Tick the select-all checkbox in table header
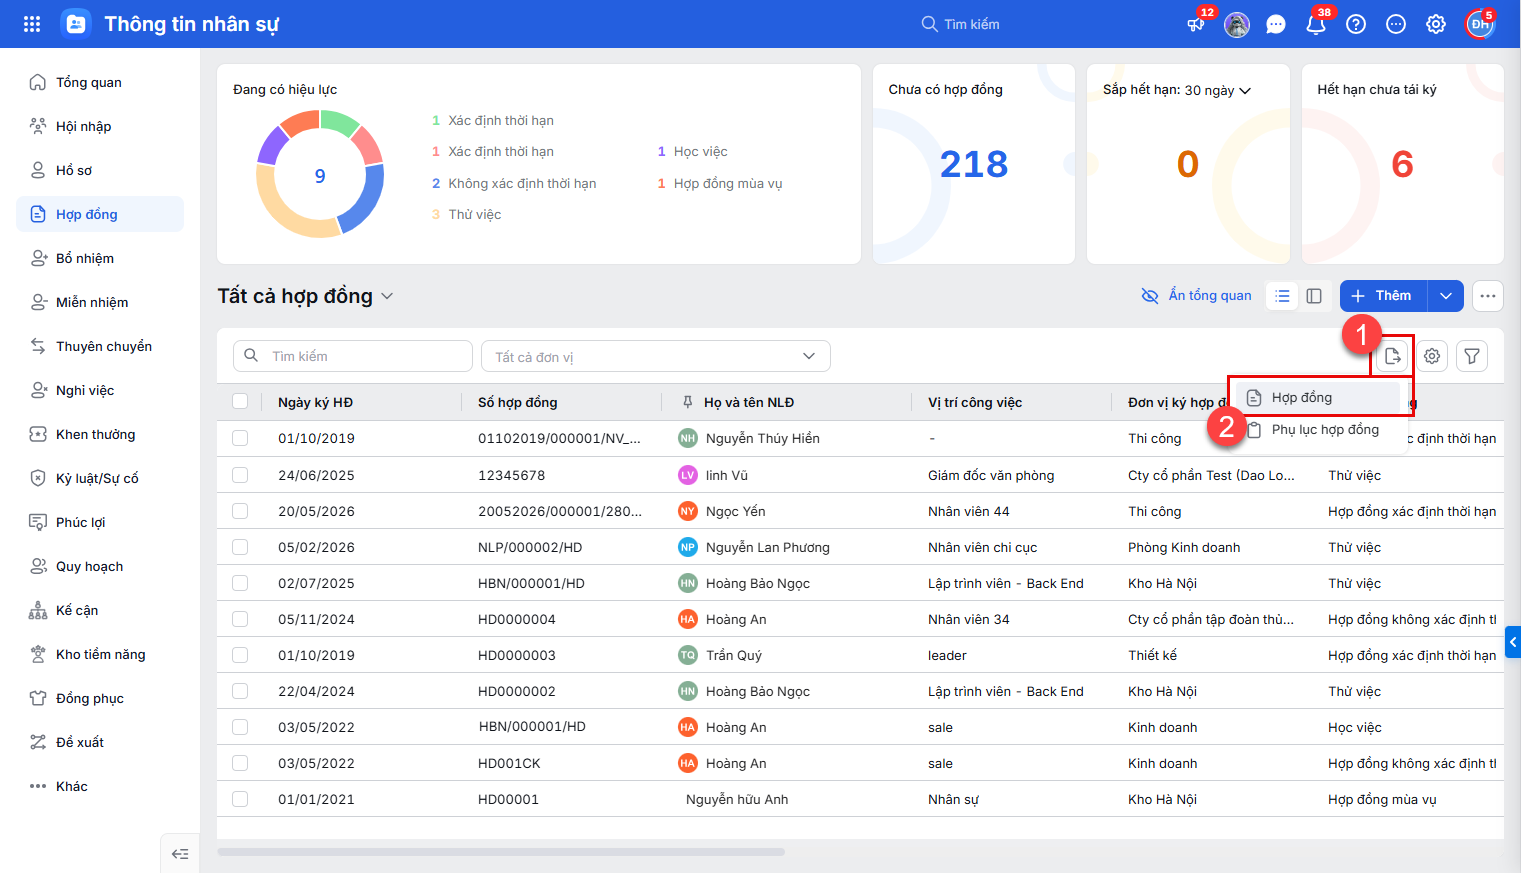 coord(240,402)
